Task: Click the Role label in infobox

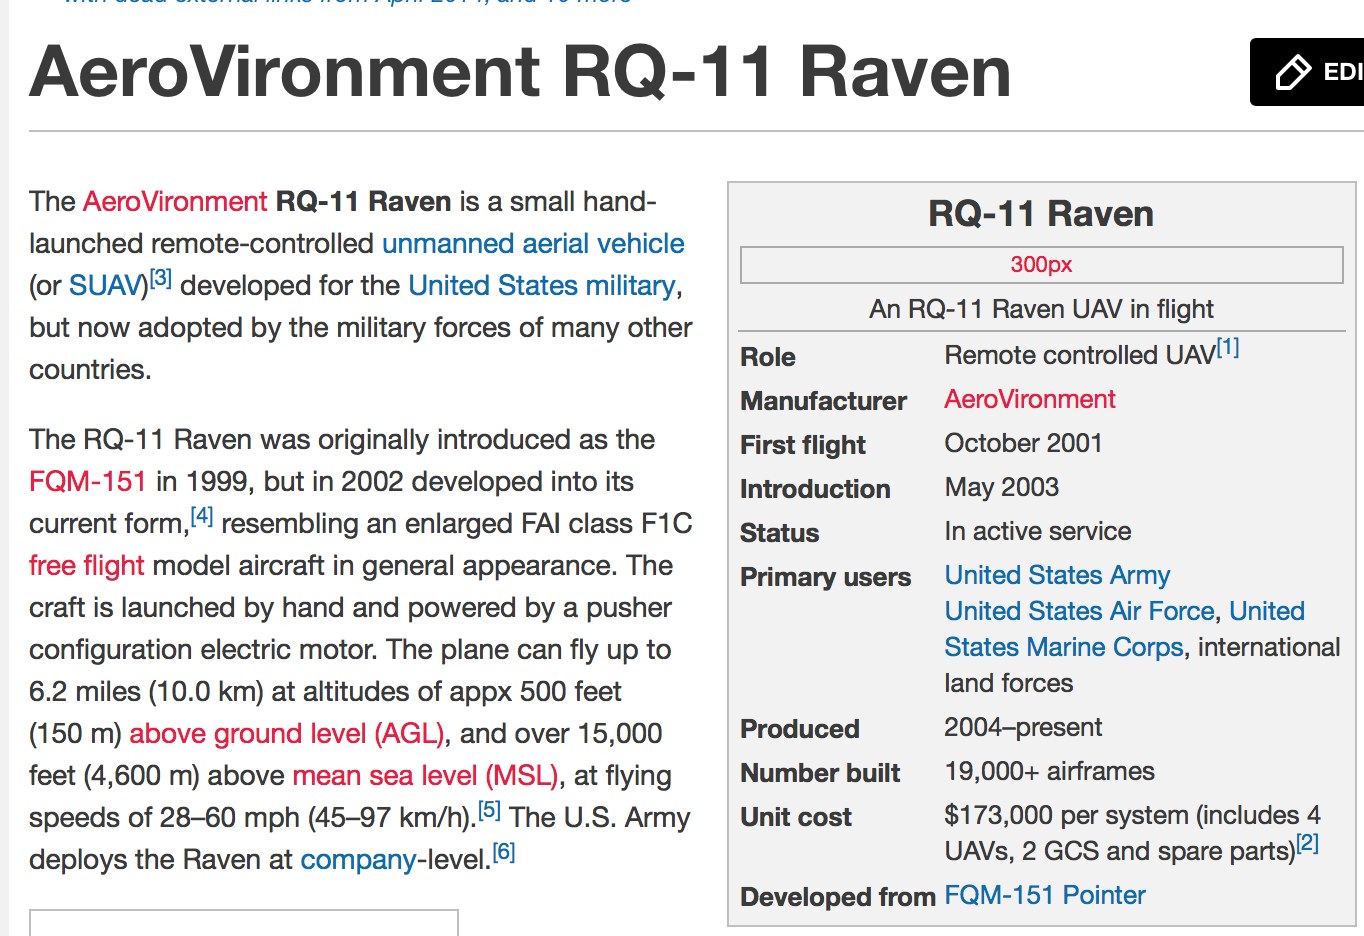Action: point(768,358)
